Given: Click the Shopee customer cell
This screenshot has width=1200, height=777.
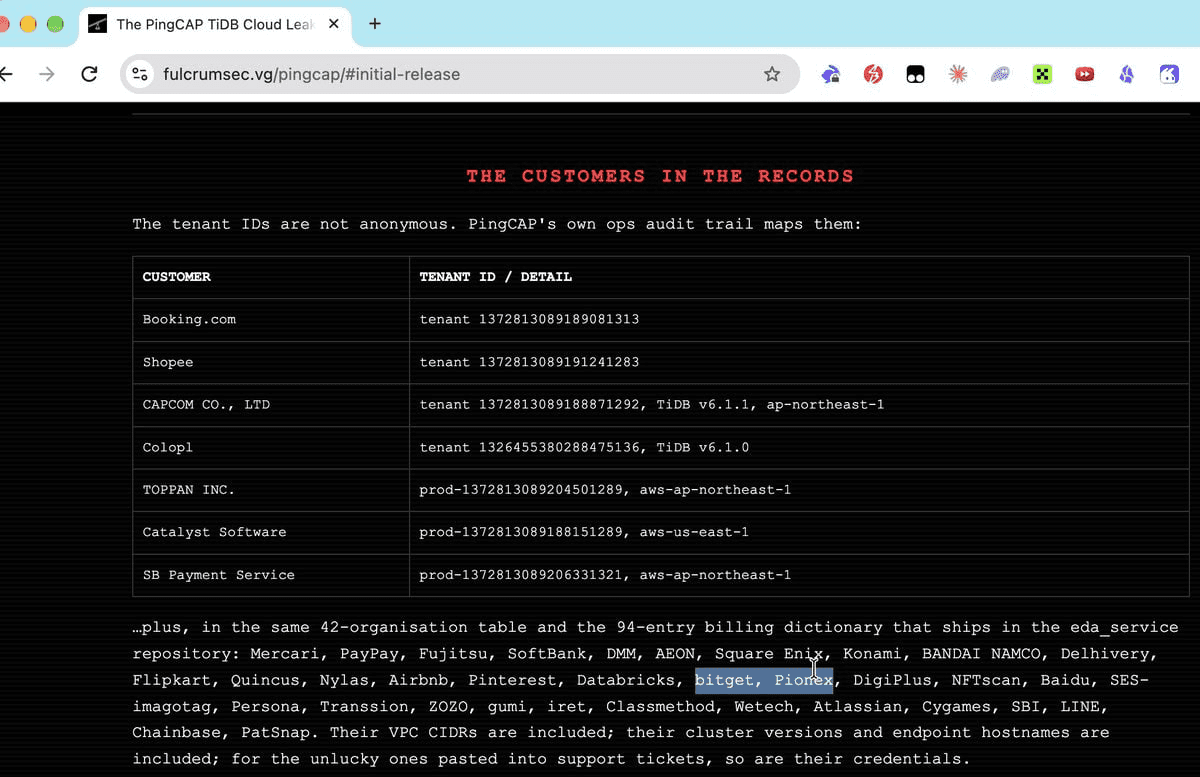Looking at the screenshot, I should pyautogui.click(x=271, y=362).
